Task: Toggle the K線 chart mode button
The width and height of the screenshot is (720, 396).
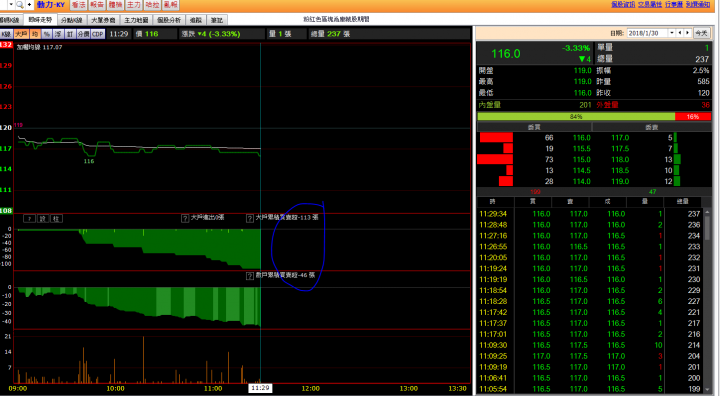Action: pos(6,34)
